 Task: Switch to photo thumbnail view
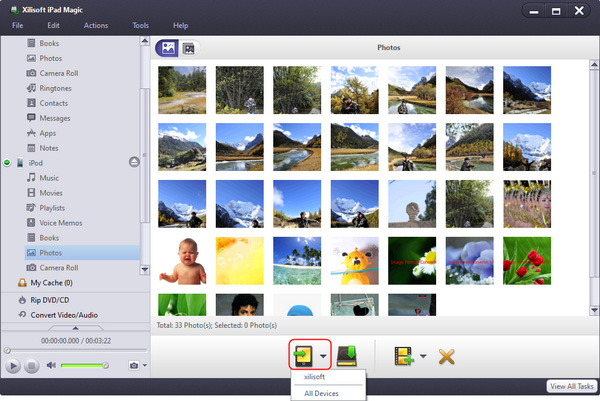click(x=167, y=47)
